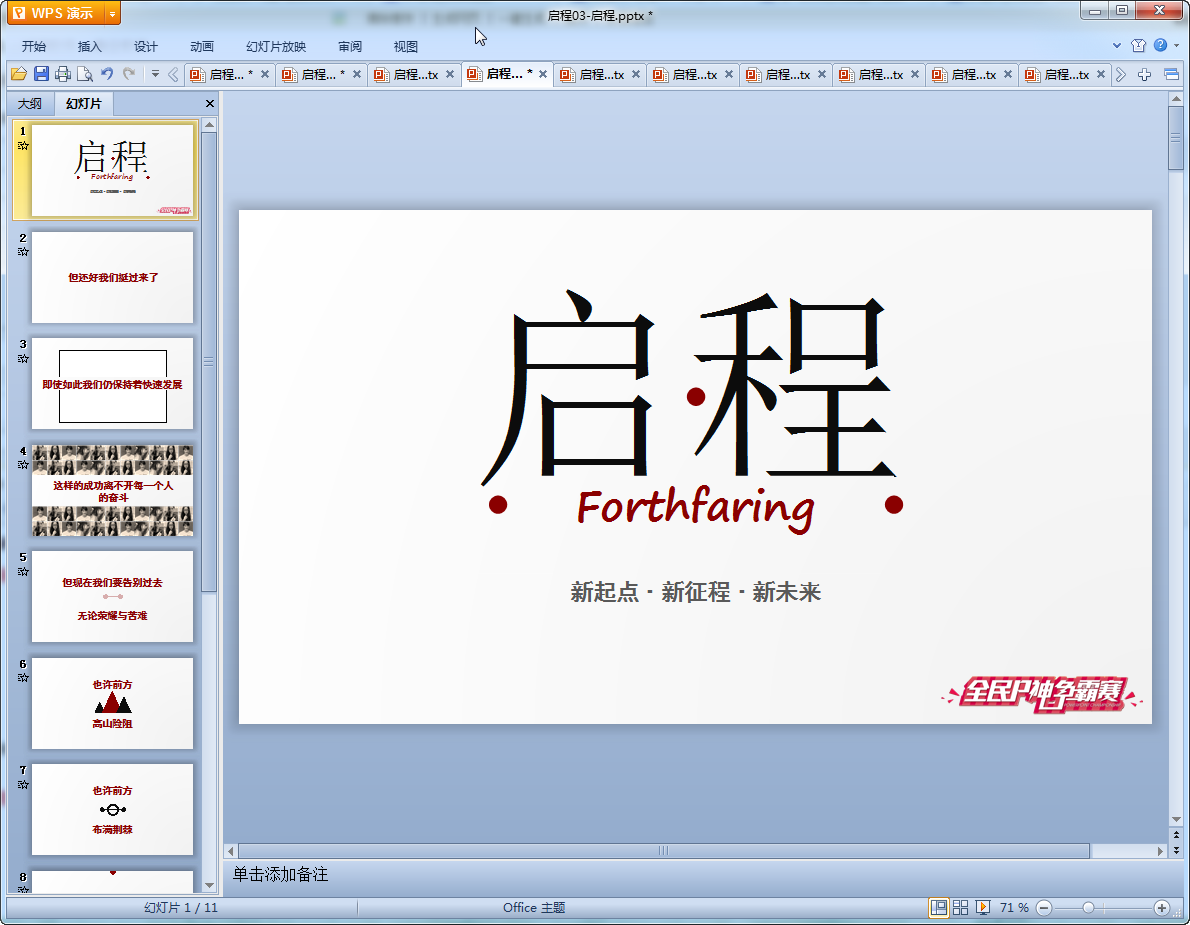1190x925 pixels.
Task: Select the 幻灯片 panel tab
Action: tap(83, 103)
